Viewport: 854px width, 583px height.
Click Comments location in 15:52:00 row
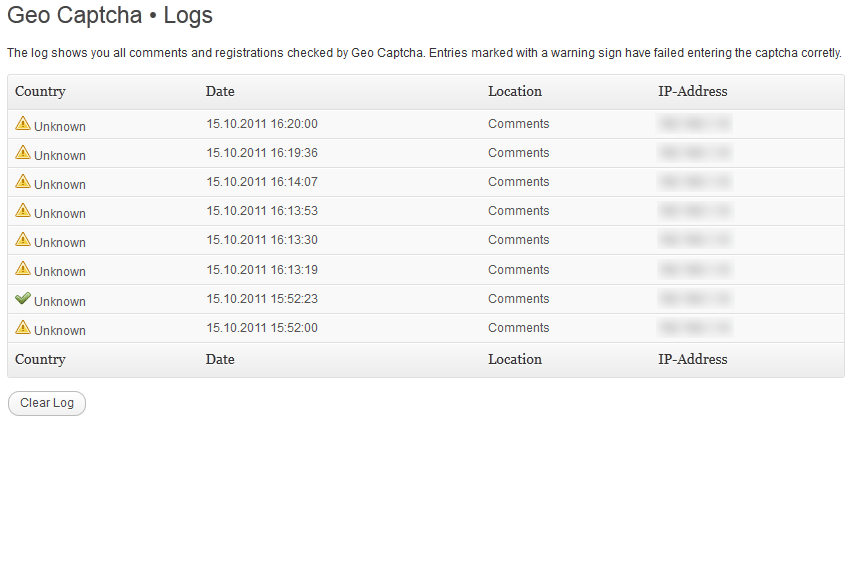(518, 327)
